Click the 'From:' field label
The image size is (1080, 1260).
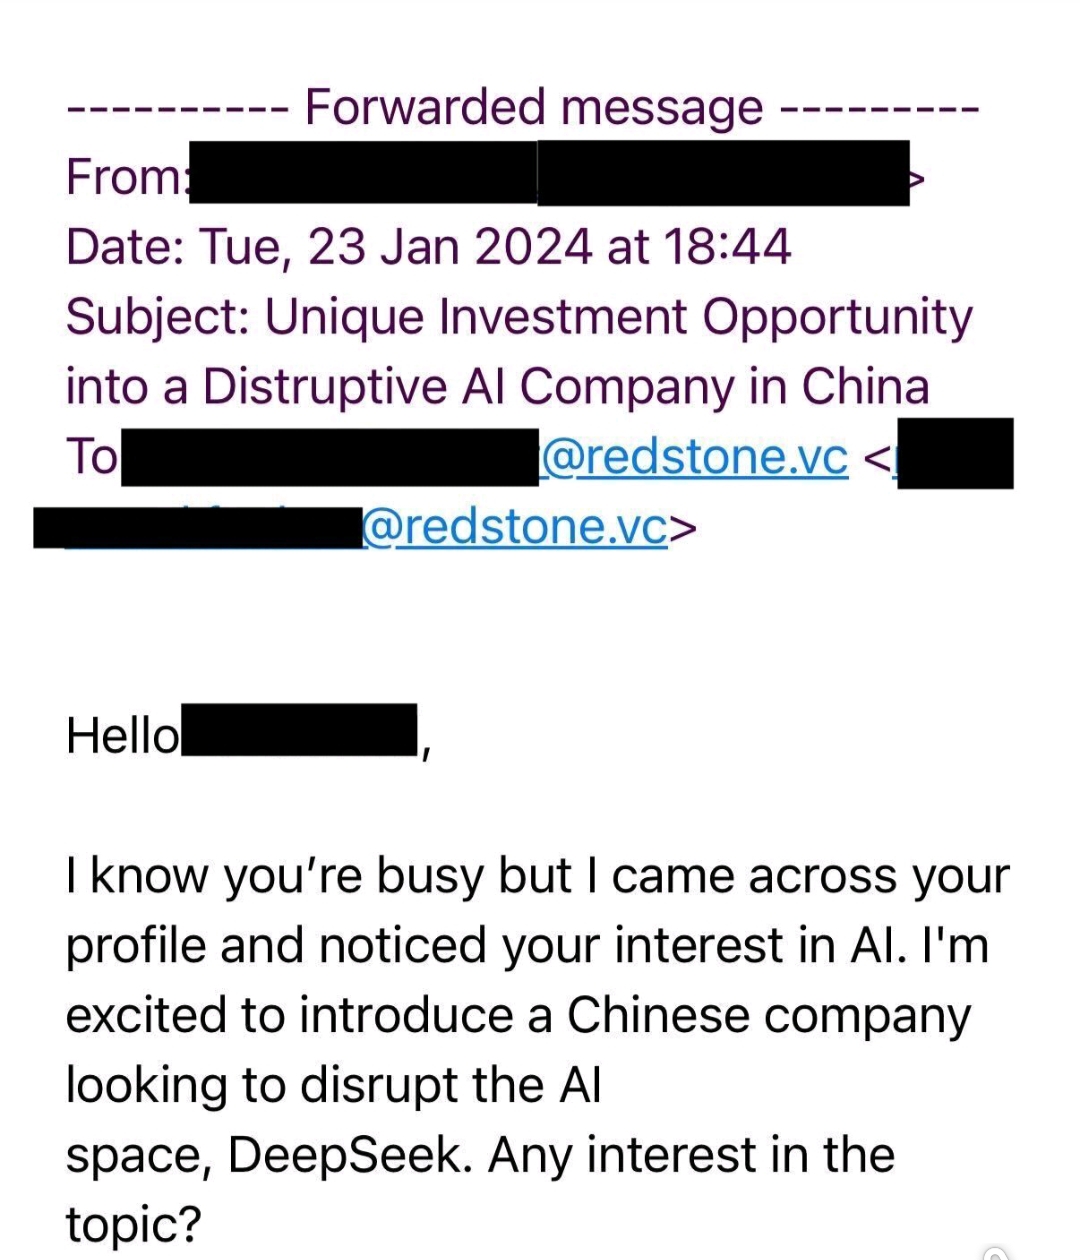coord(126,177)
